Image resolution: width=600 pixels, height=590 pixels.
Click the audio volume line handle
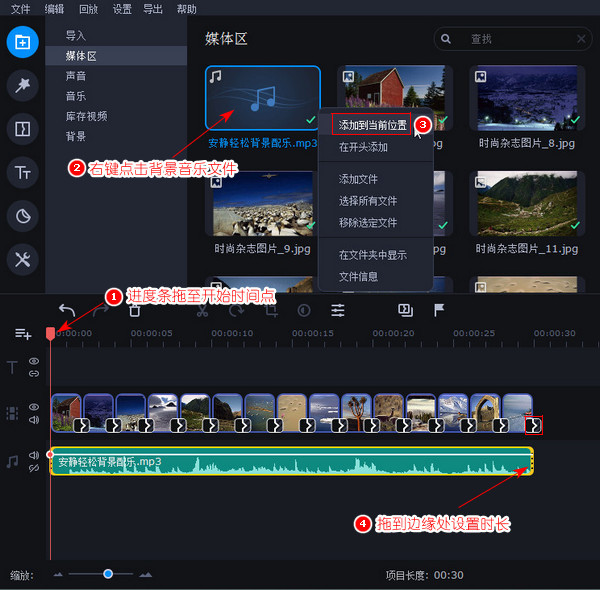[50, 454]
